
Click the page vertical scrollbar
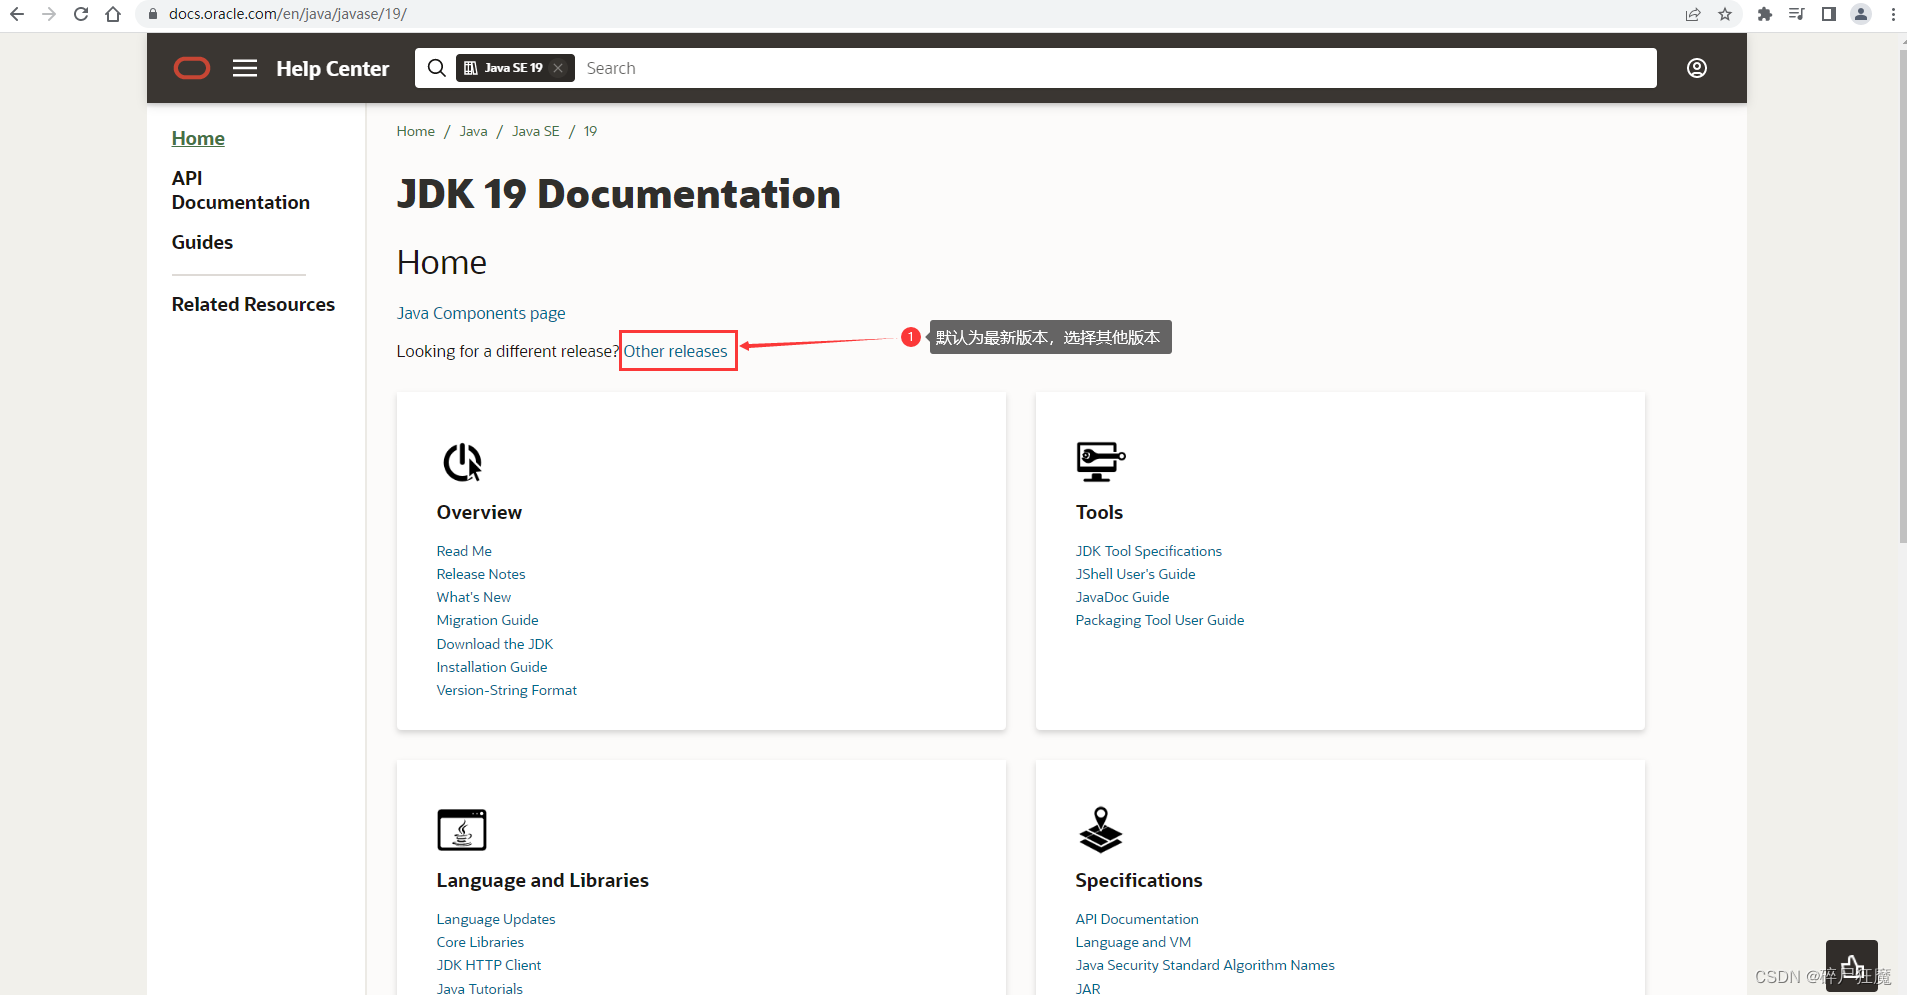1903,298
